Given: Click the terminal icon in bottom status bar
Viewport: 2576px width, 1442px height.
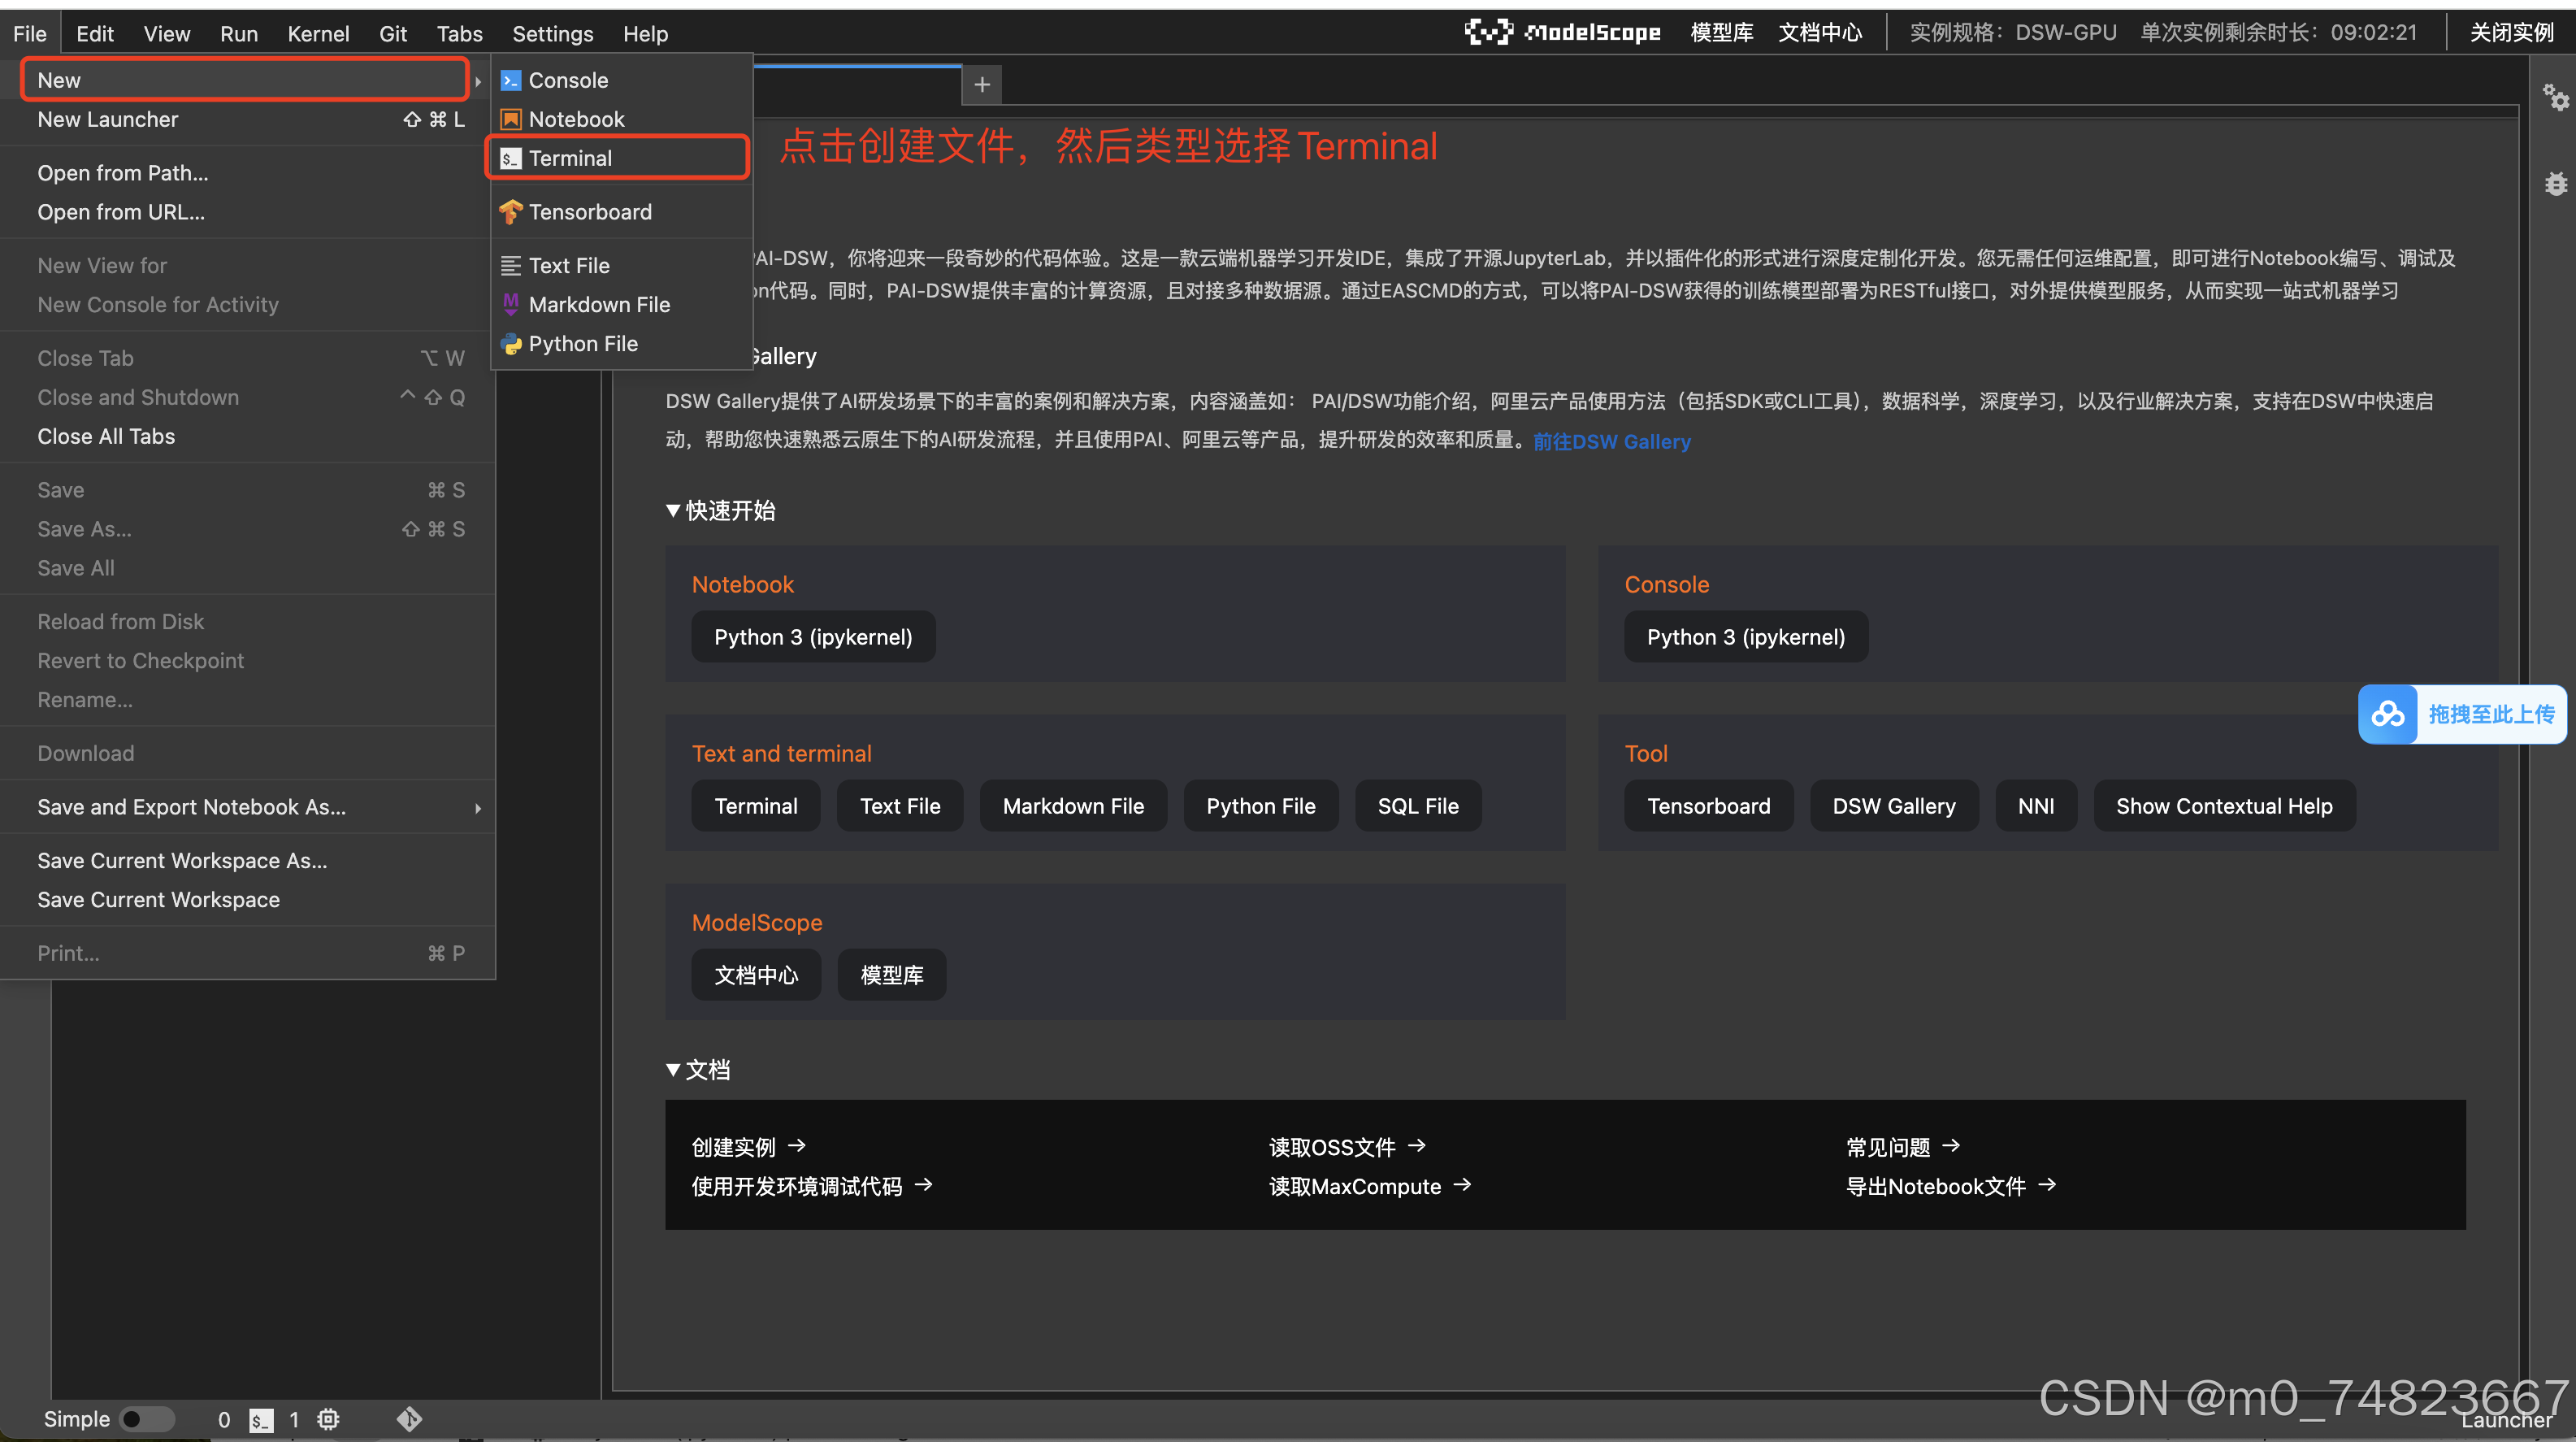Looking at the screenshot, I should [x=262, y=1419].
